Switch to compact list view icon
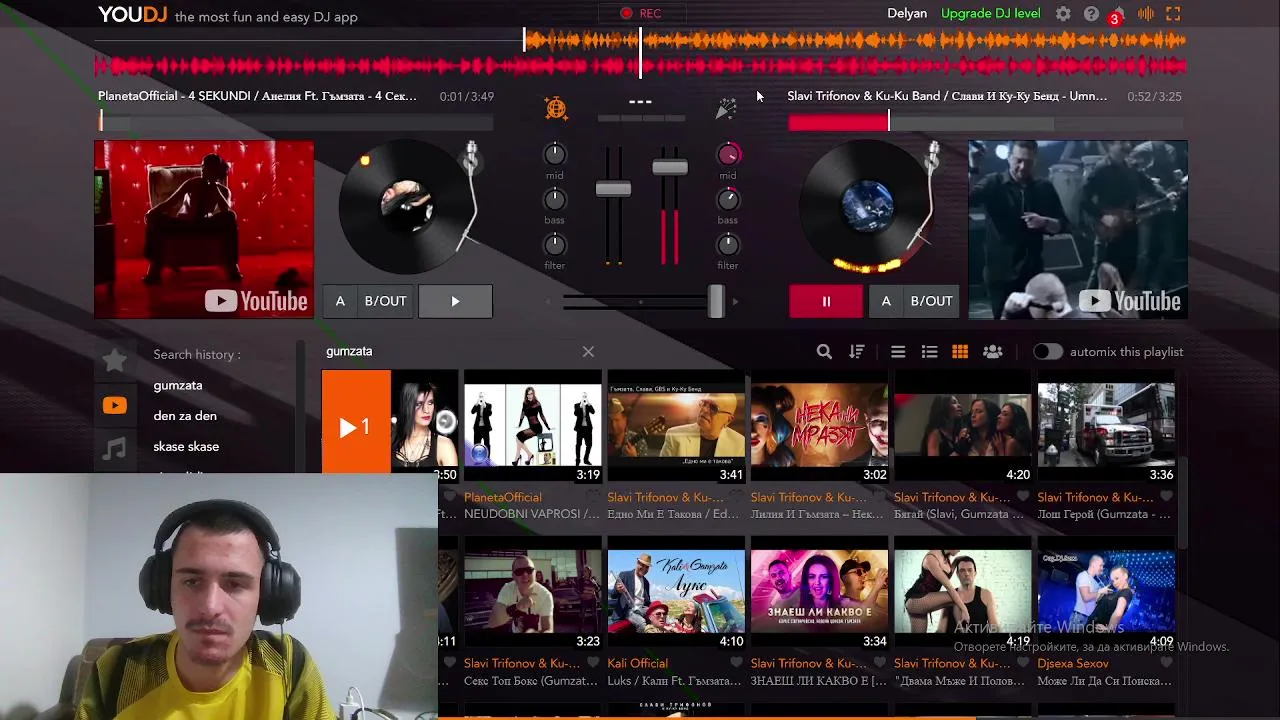 pos(898,352)
